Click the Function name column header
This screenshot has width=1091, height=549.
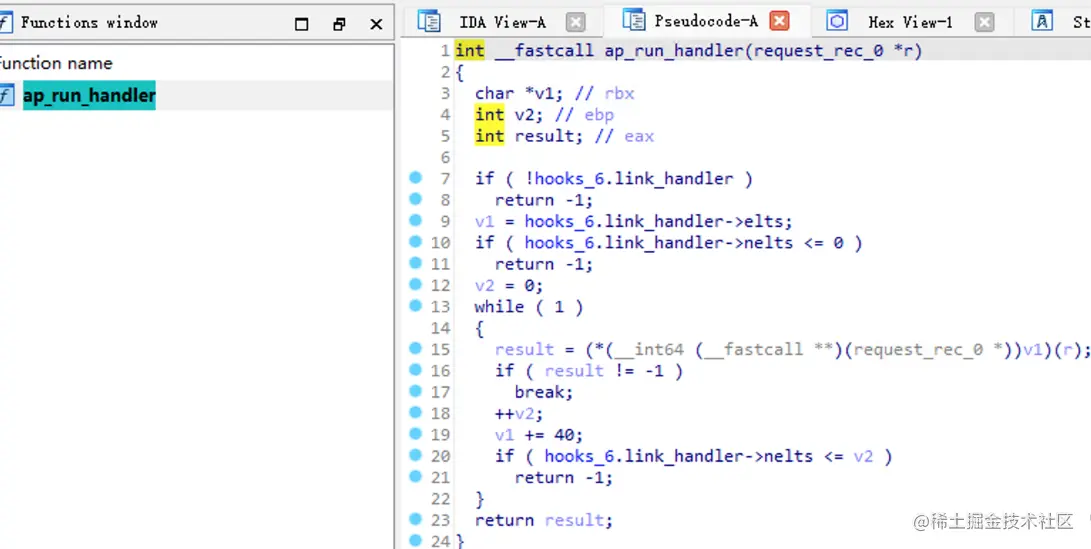coord(56,63)
